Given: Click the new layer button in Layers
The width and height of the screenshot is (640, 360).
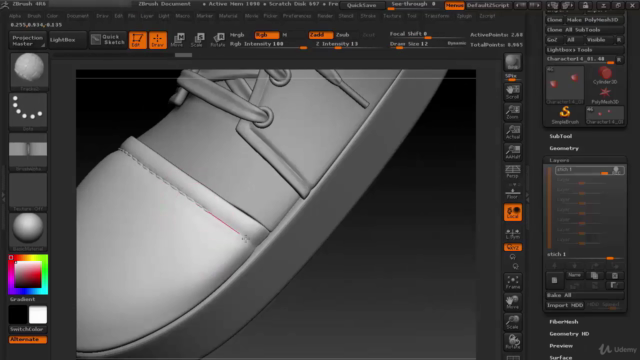Looking at the screenshot, I should pyautogui.click(x=554, y=280).
